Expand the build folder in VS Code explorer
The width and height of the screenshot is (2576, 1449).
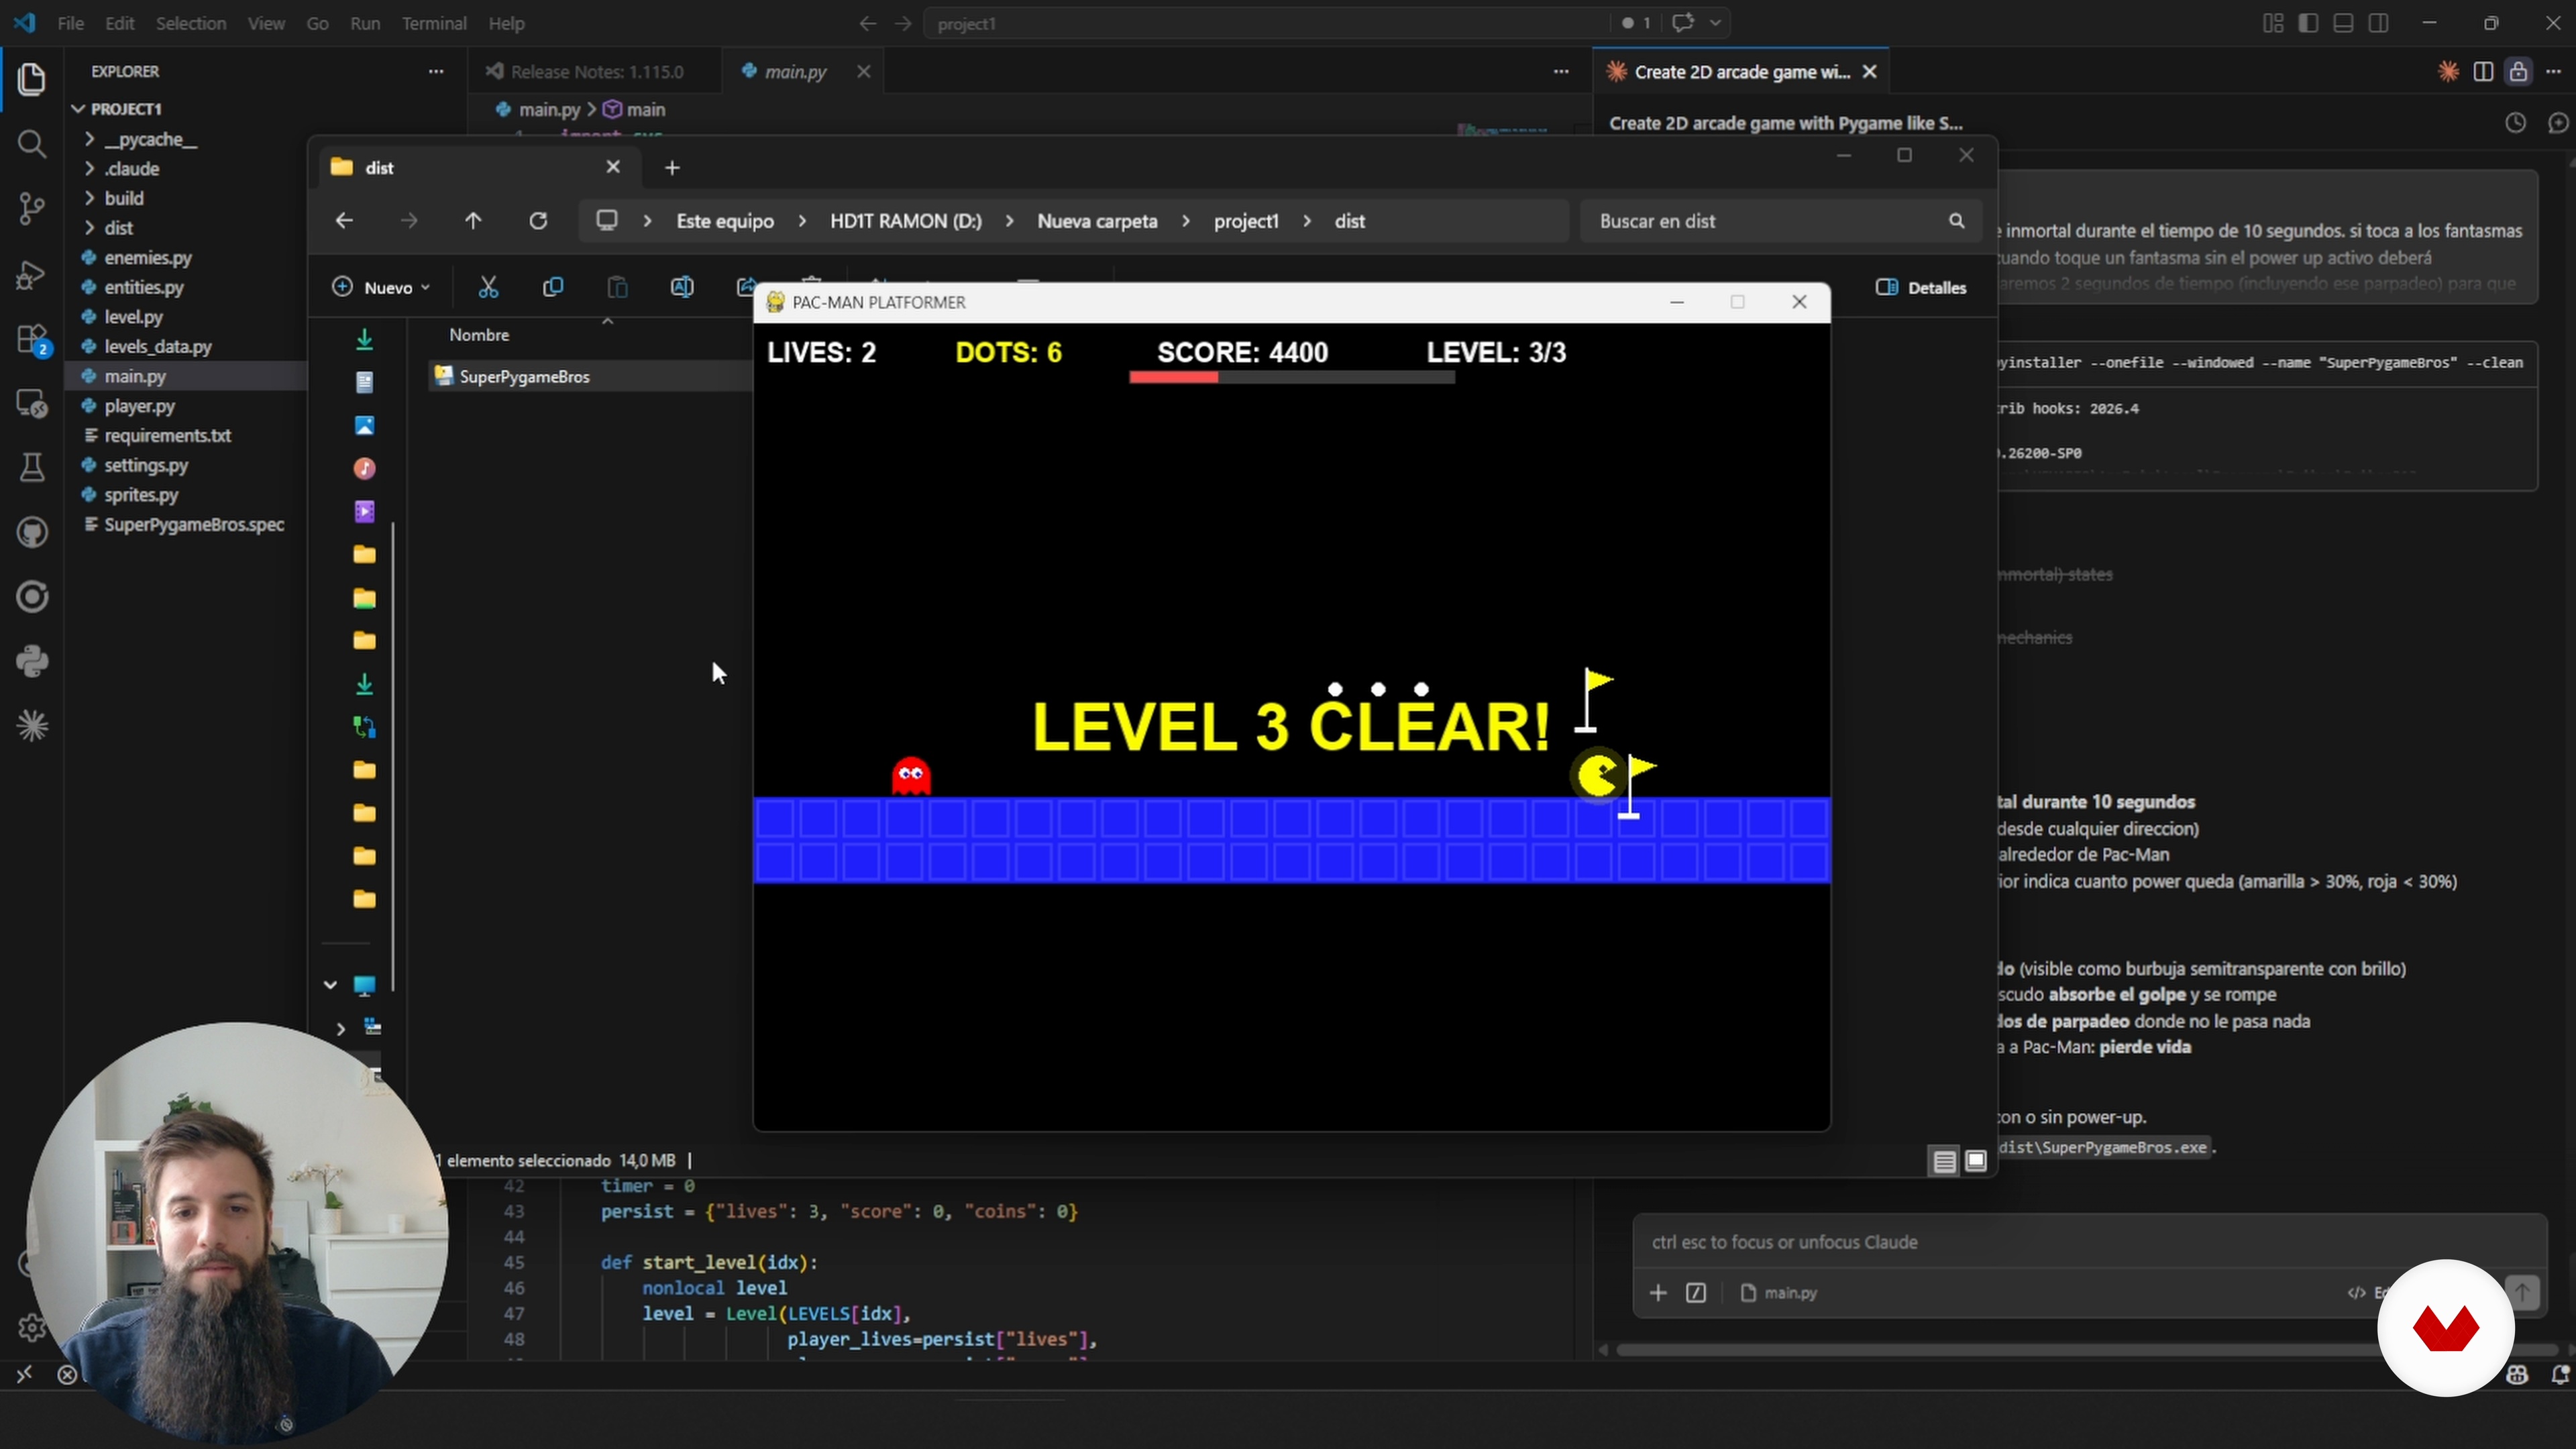pos(89,199)
